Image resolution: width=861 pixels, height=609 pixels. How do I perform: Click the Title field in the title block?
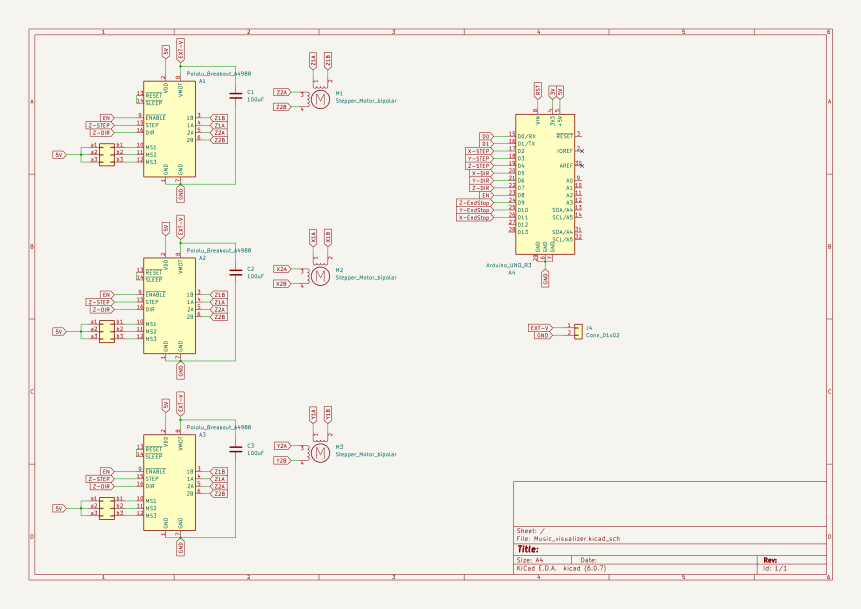pos(530,549)
